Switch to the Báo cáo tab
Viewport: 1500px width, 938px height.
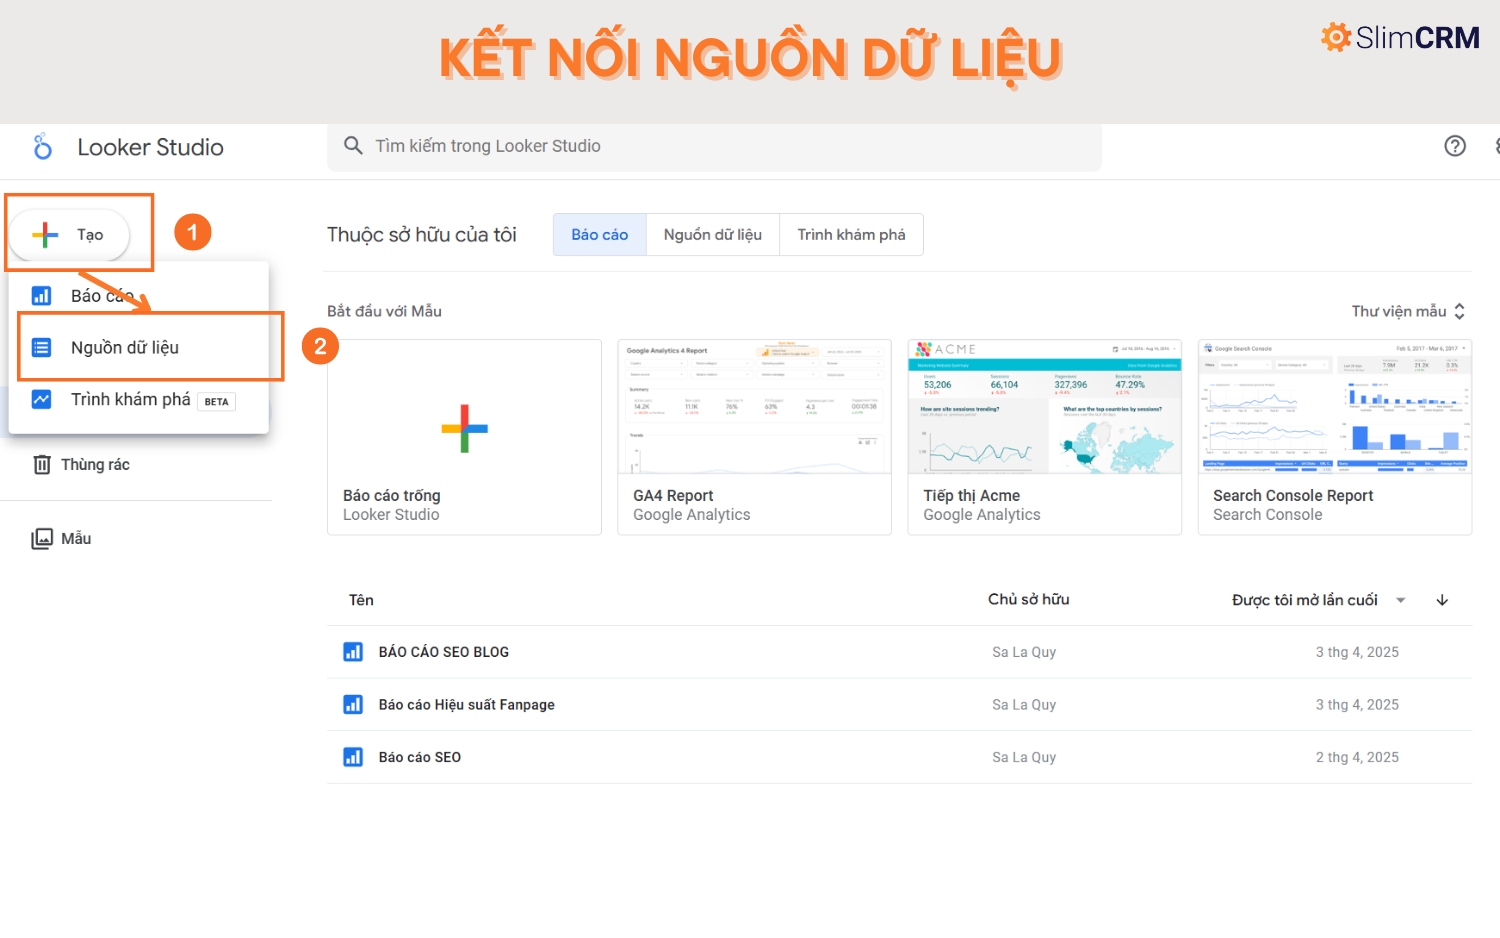(x=600, y=234)
